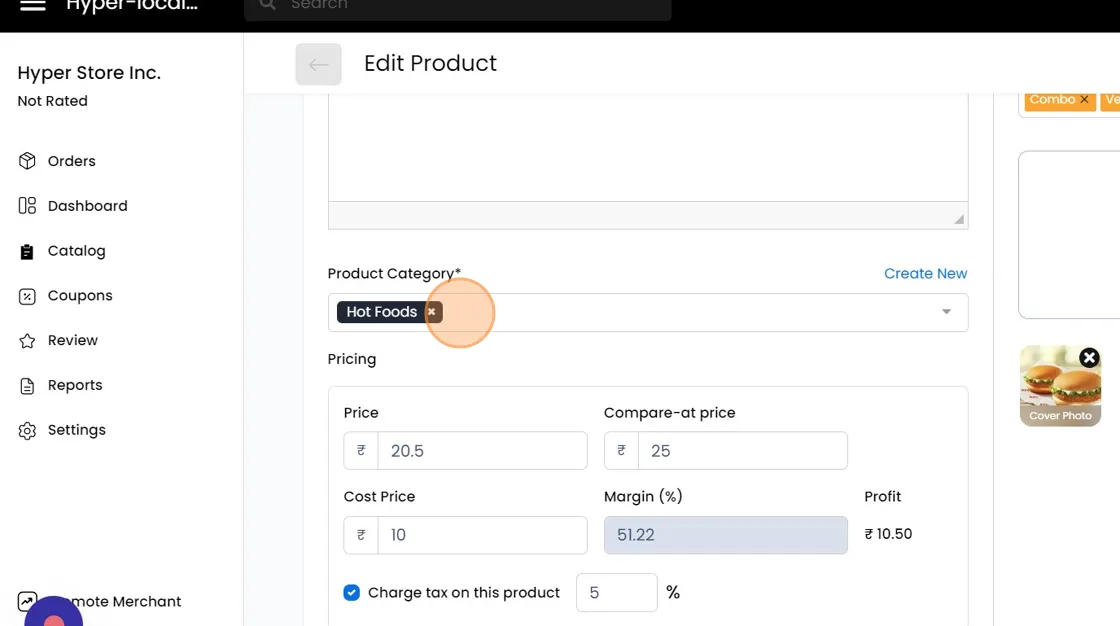The image size is (1120, 626).
Task: Click the Price input field
Action: (x=481, y=451)
